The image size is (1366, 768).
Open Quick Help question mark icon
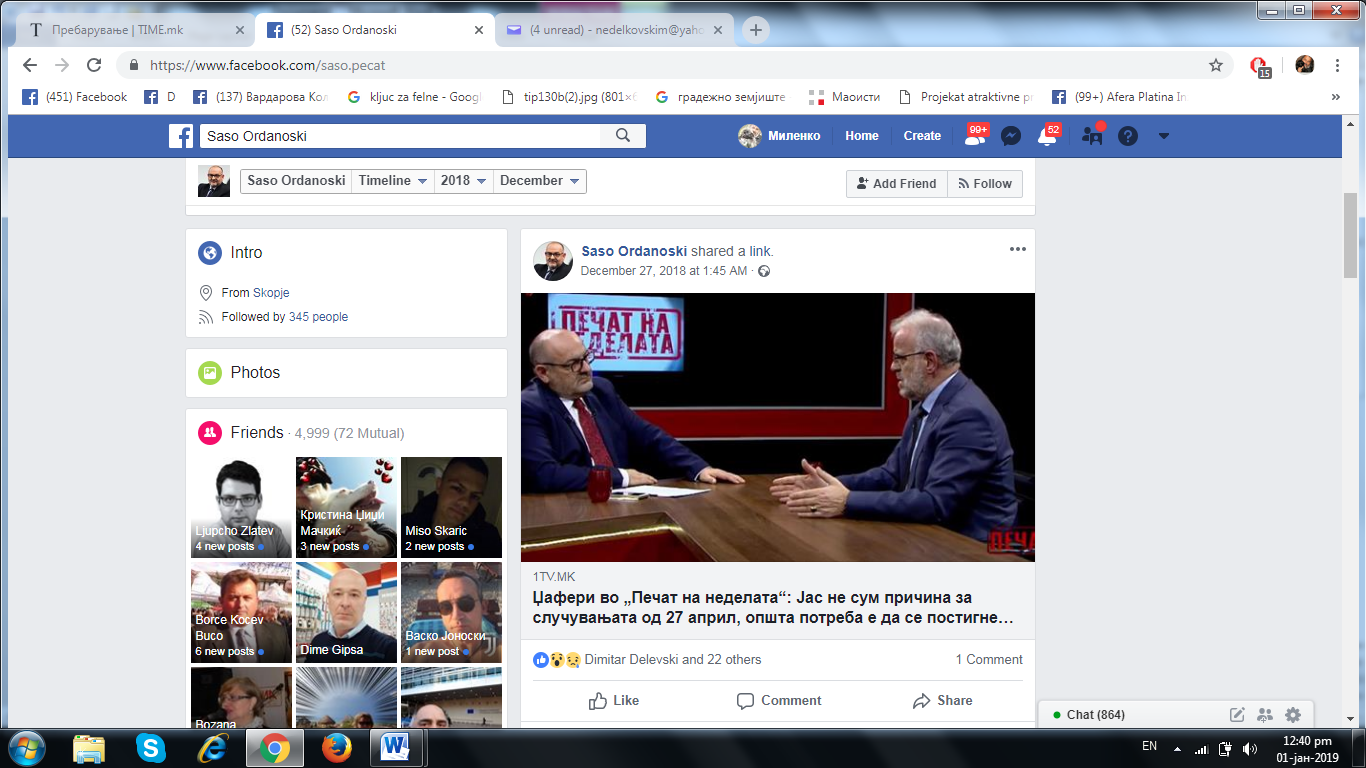(1128, 136)
